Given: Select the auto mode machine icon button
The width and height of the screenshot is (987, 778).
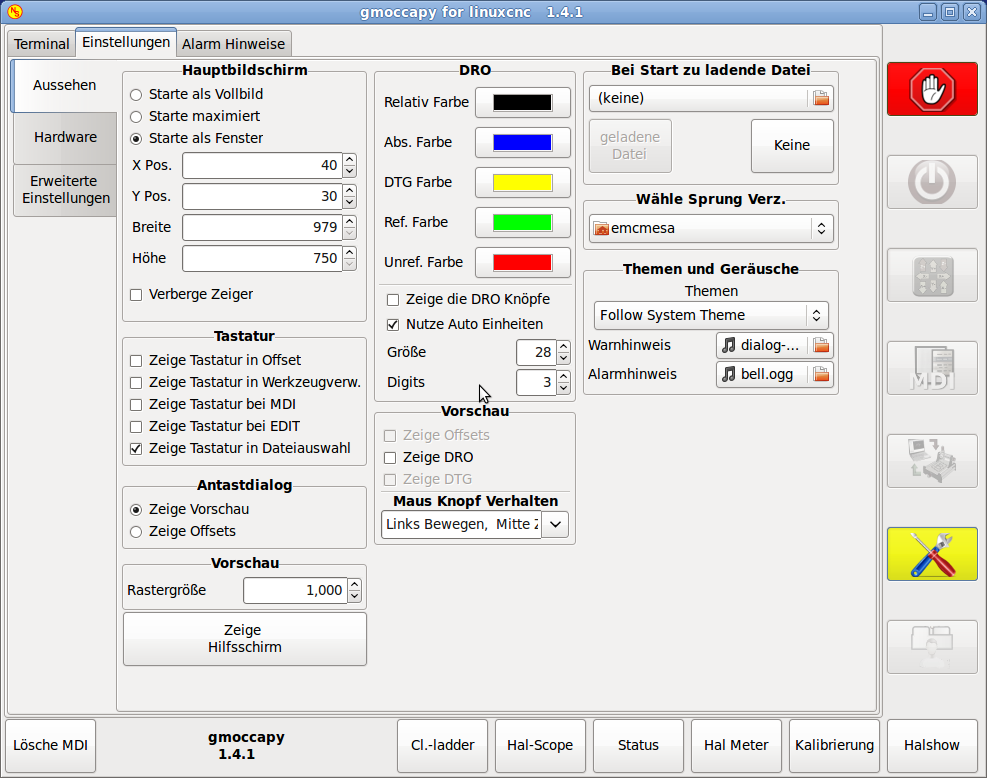Looking at the screenshot, I should point(932,461).
